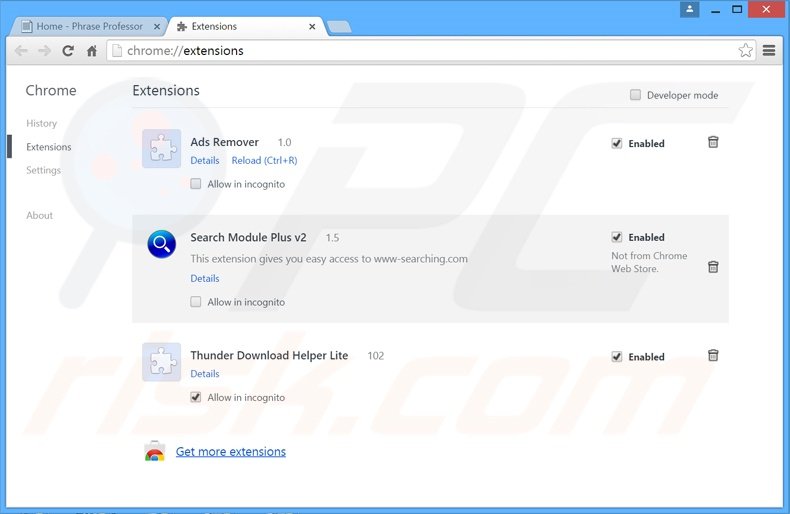
Task: Reload the current page
Action: [68, 50]
